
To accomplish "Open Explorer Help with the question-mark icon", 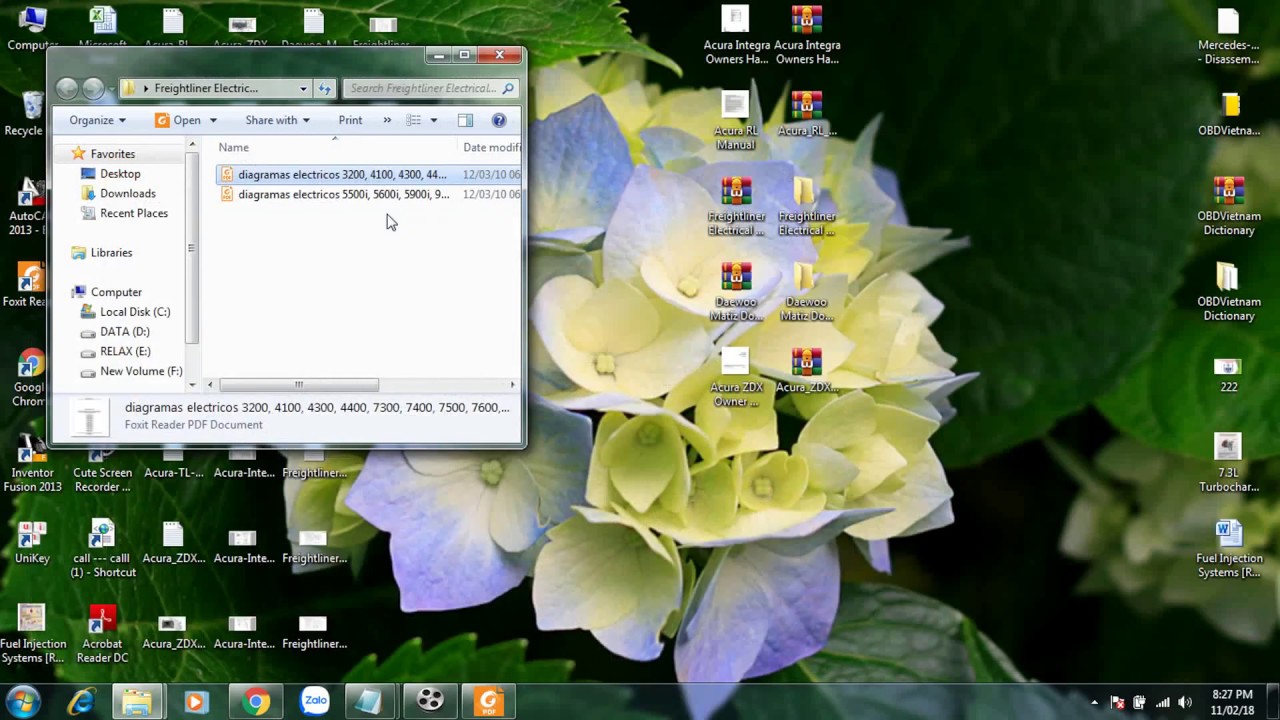I will pyautogui.click(x=499, y=120).
